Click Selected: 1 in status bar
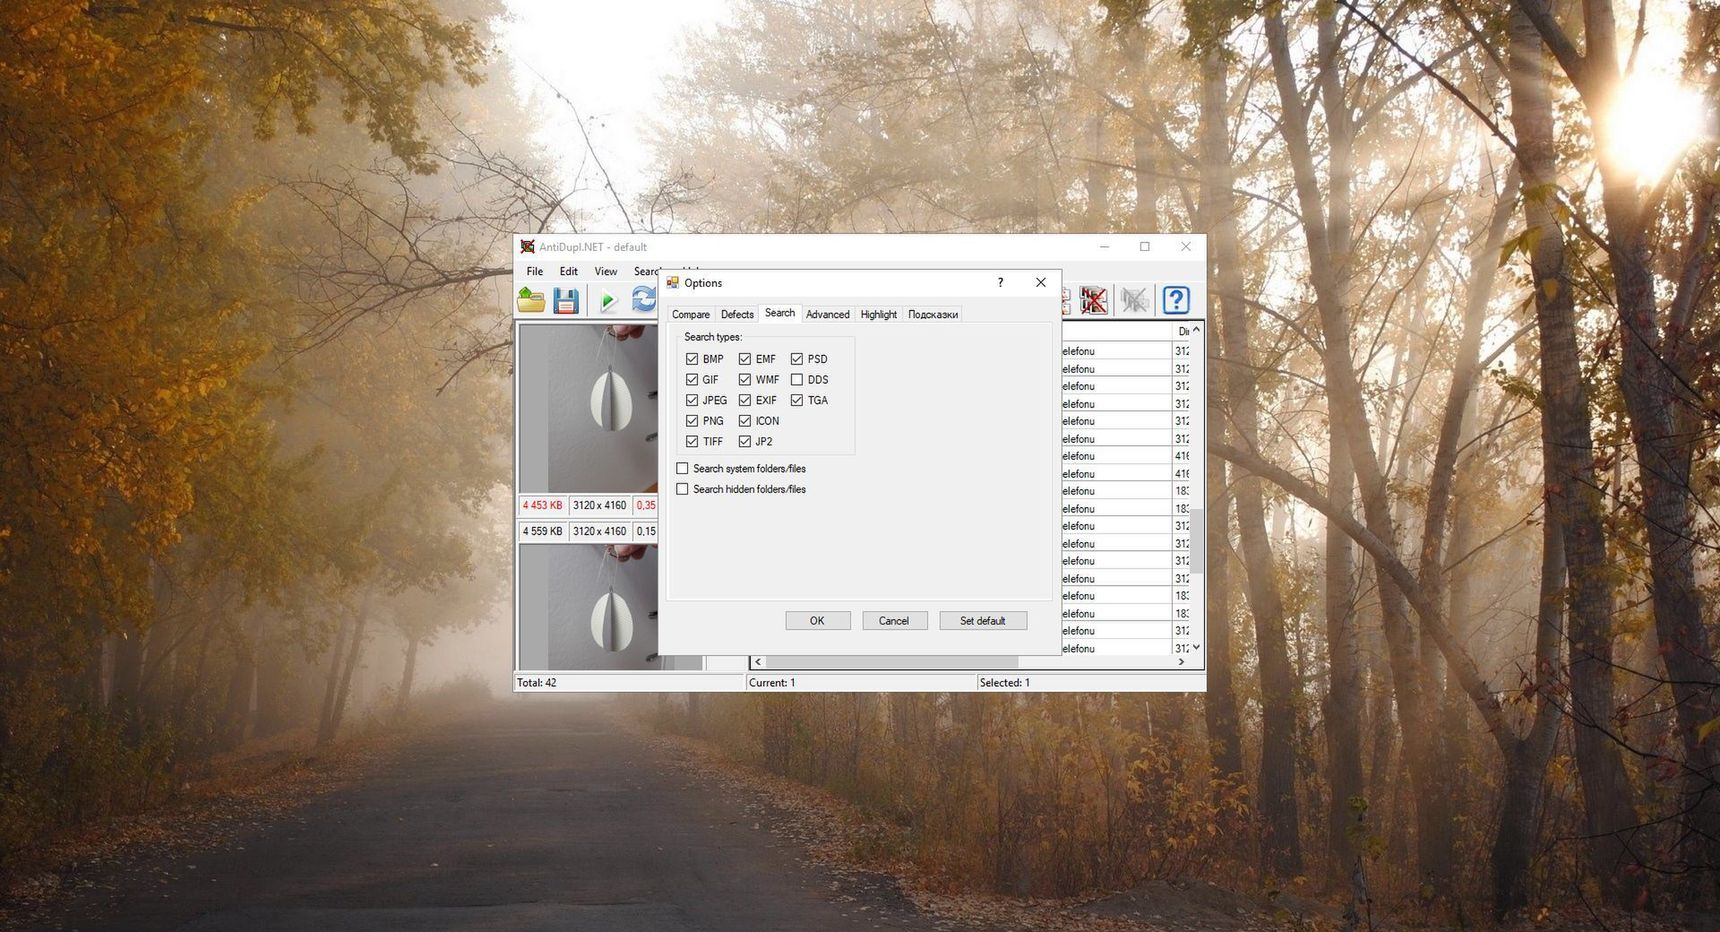The height and width of the screenshot is (932, 1720). pos(1005,683)
